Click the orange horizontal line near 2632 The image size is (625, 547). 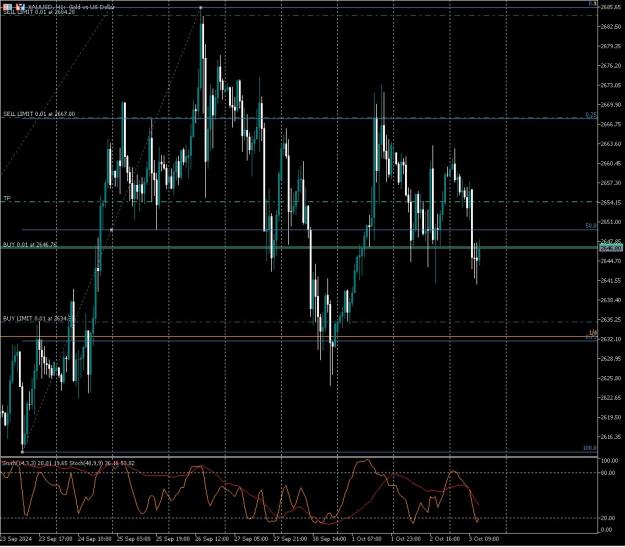299,337
